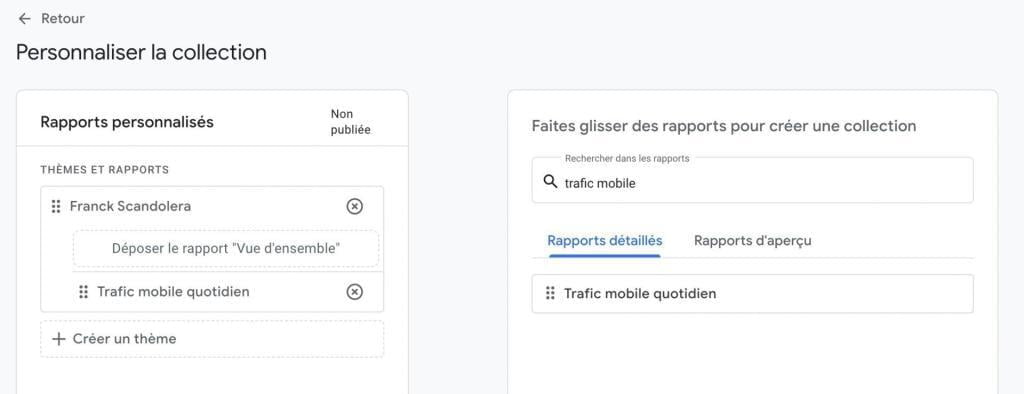The height and width of the screenshot is (394, 1024).
Task: Click the Retour link
Action: click(63, 19)
